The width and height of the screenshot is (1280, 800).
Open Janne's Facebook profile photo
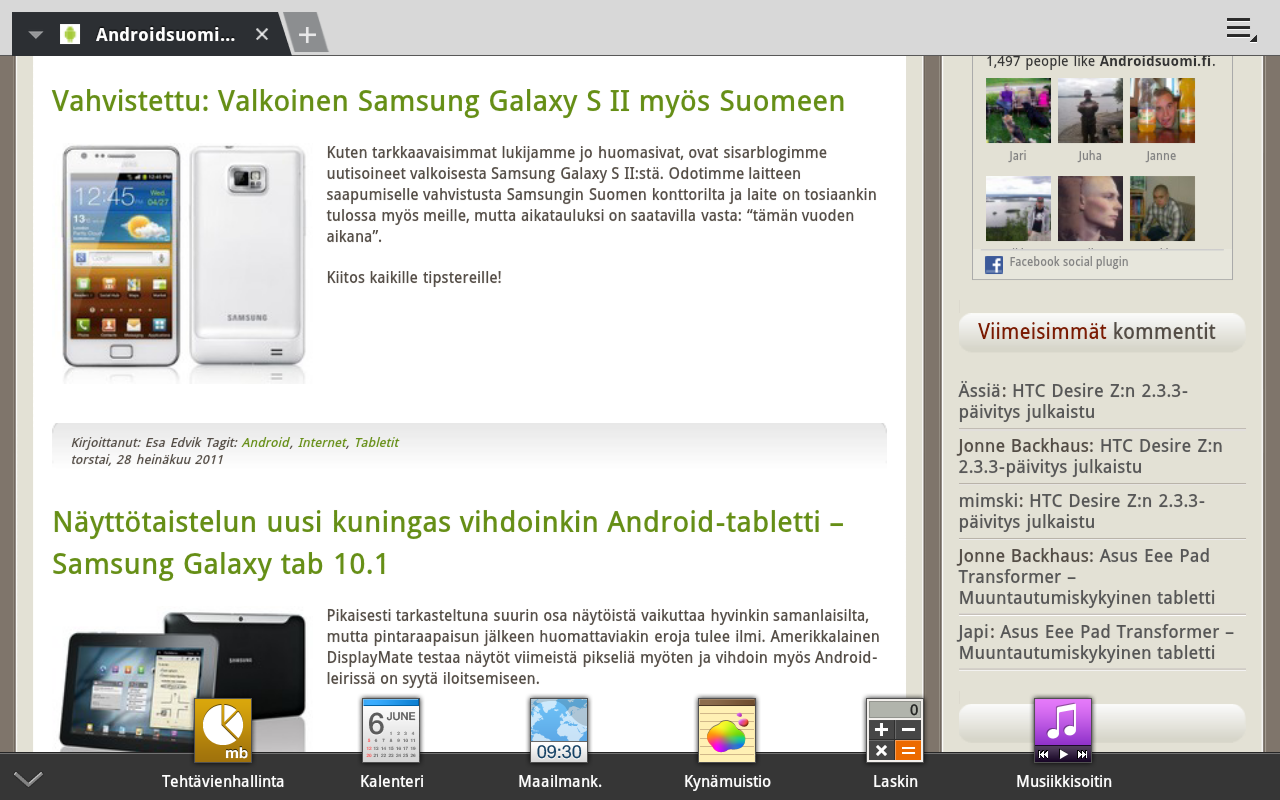pos(1162,111)
